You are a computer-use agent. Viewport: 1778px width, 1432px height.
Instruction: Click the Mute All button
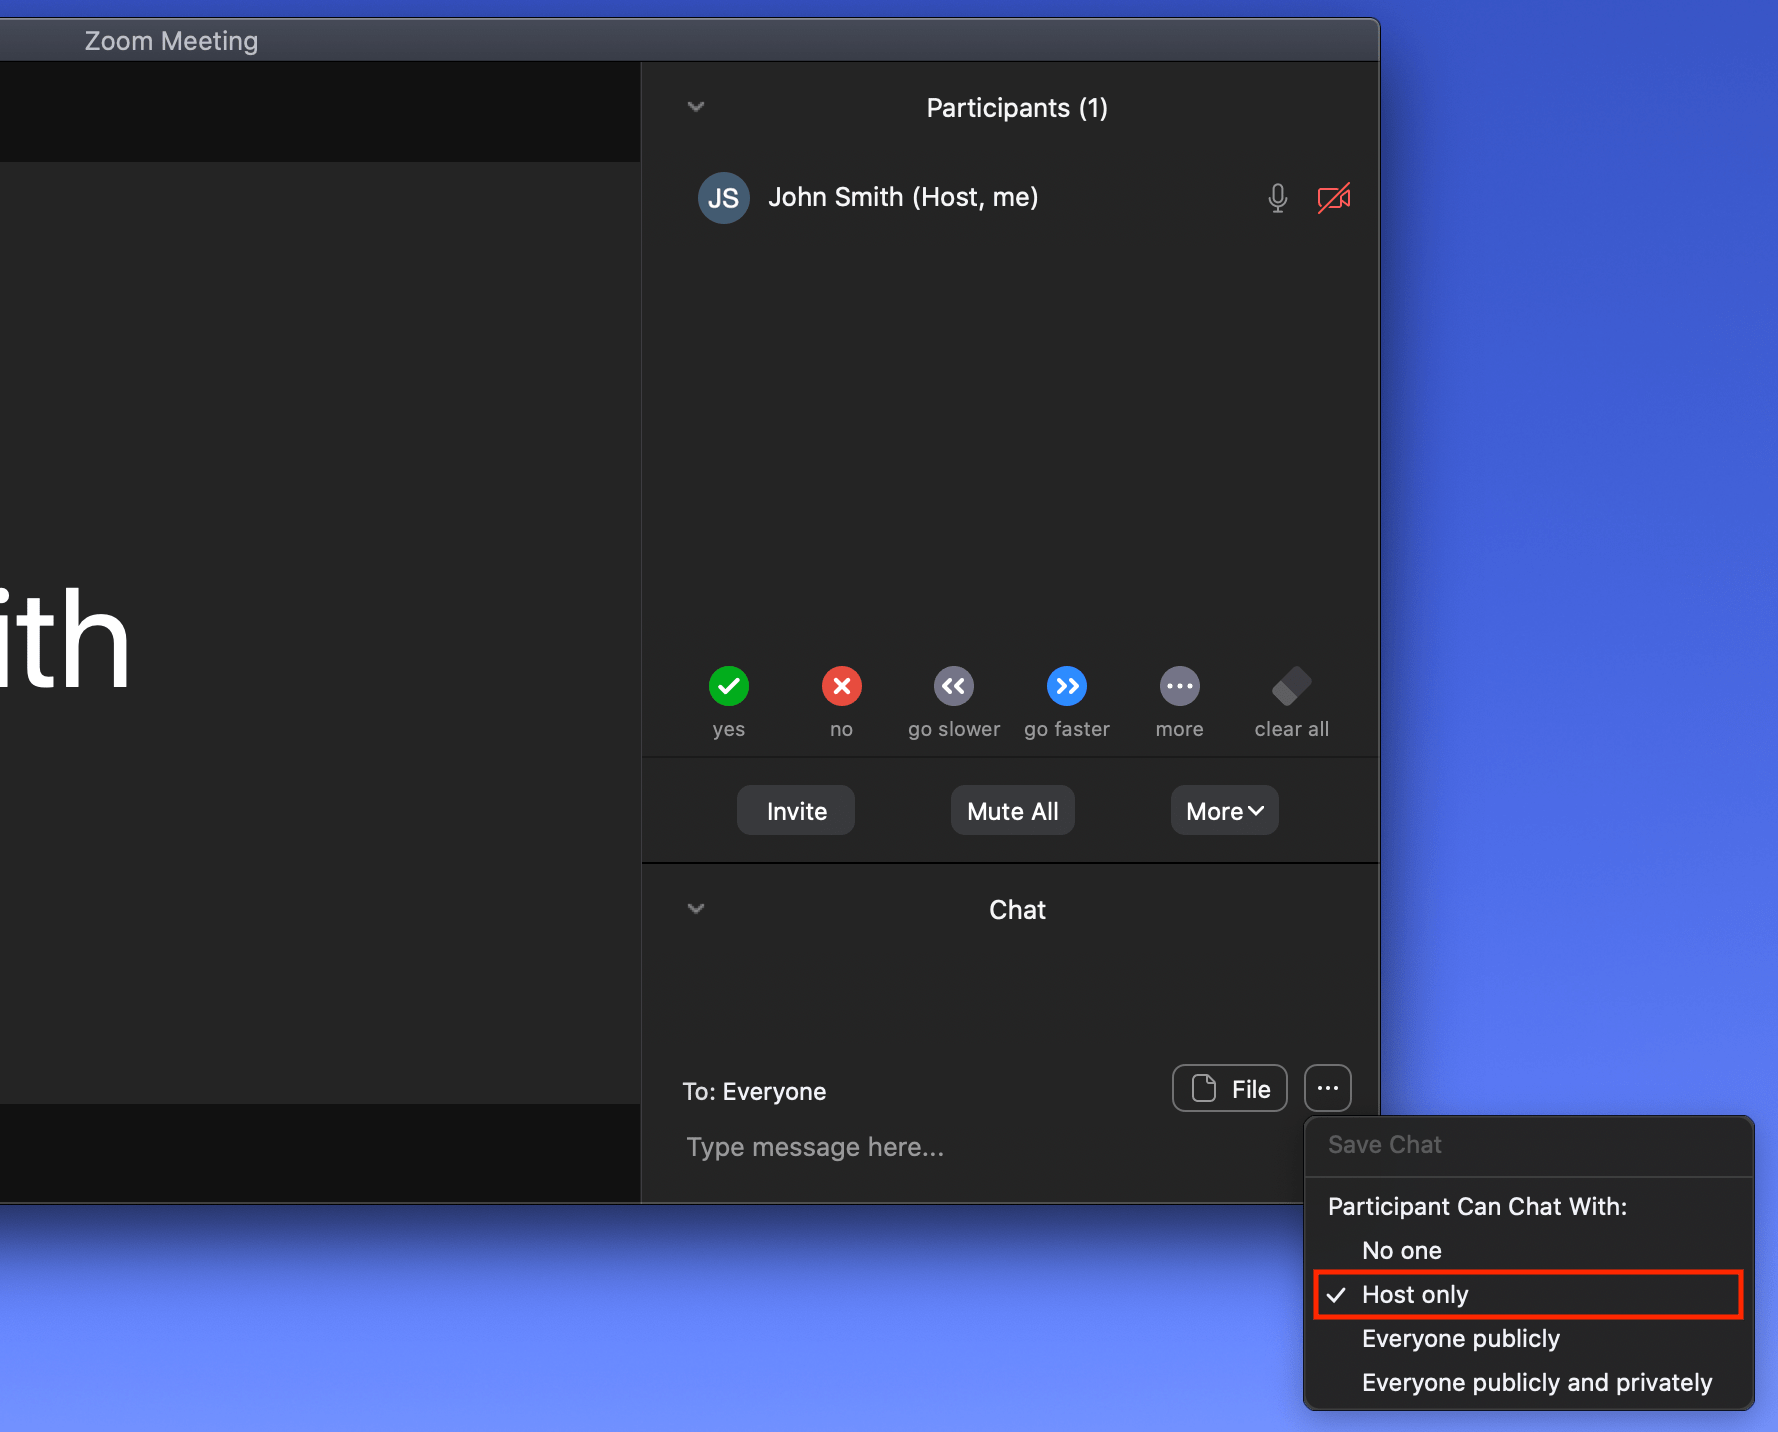[x=1013, y=811]
